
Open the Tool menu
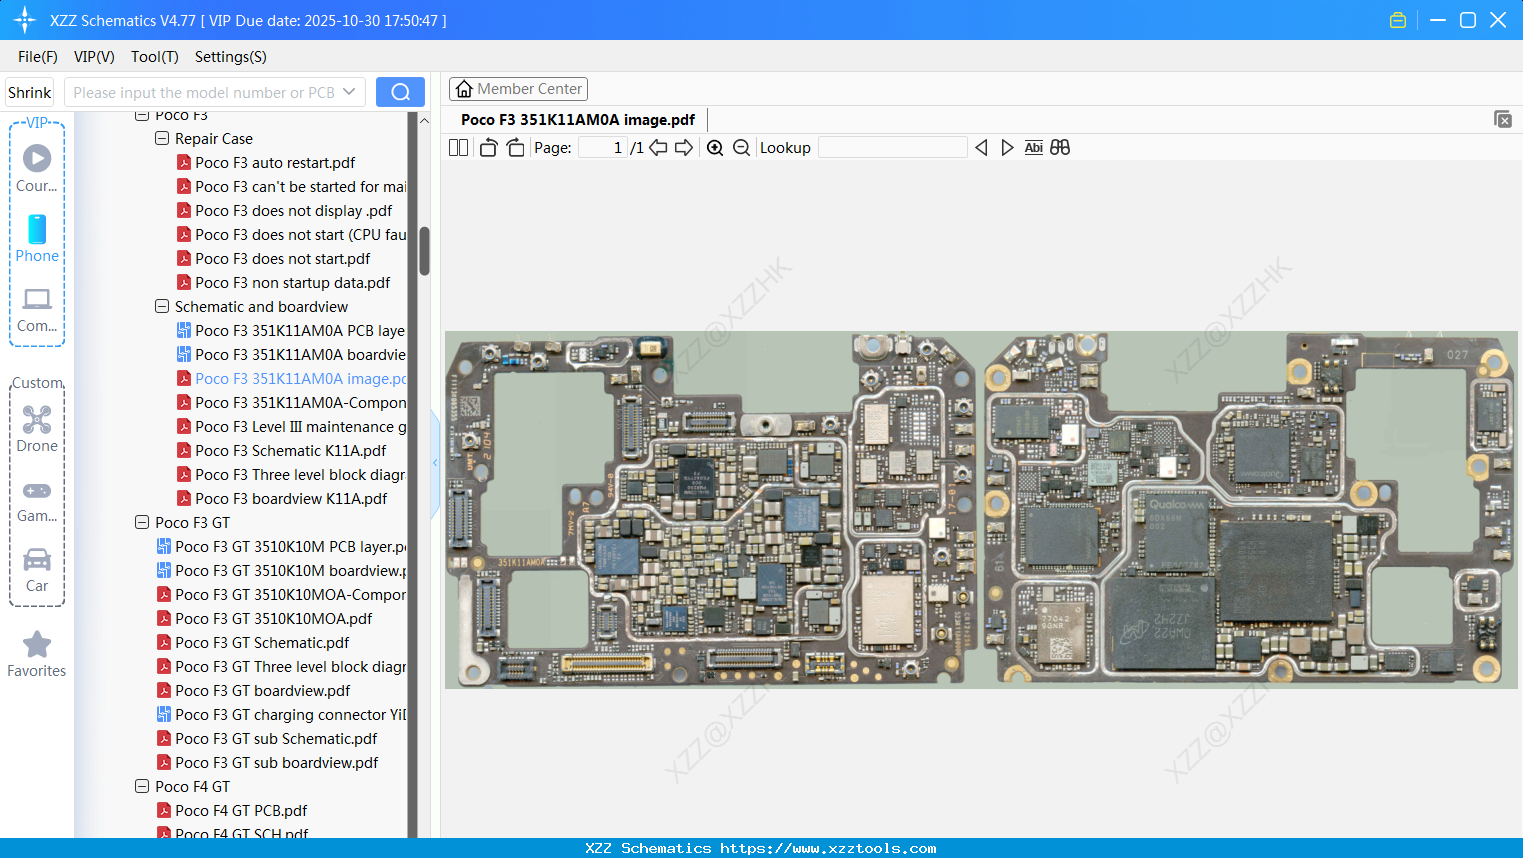154,57
